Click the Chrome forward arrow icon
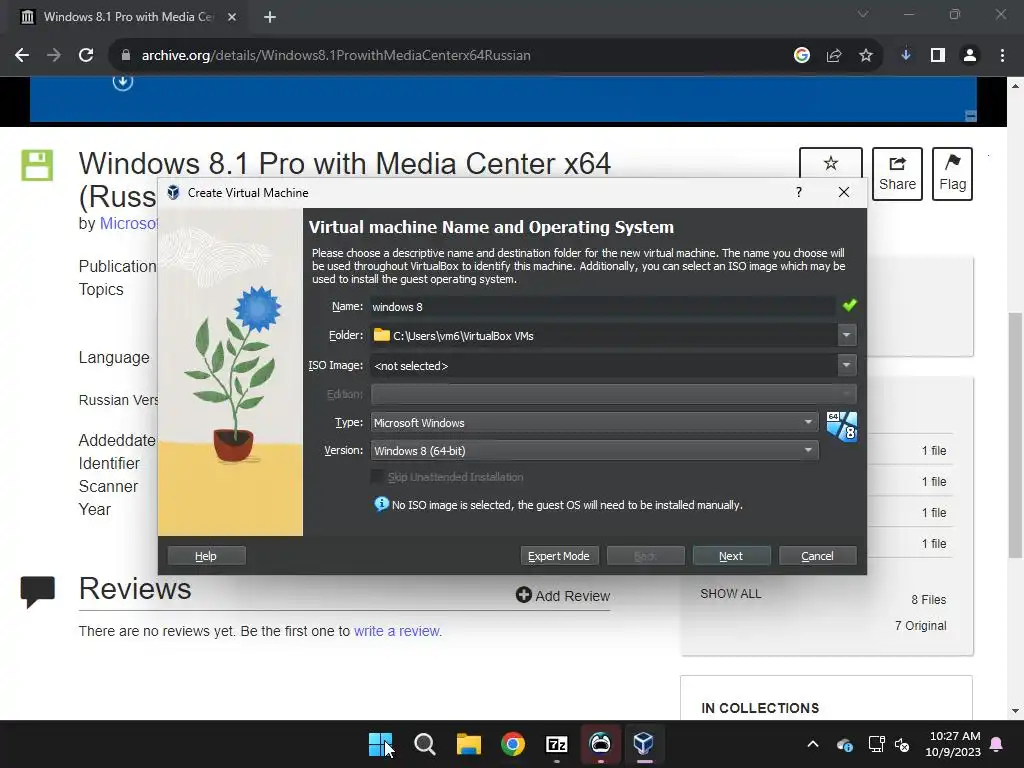This screenshot has width=1024, height=768. click(x=54, y=56)
